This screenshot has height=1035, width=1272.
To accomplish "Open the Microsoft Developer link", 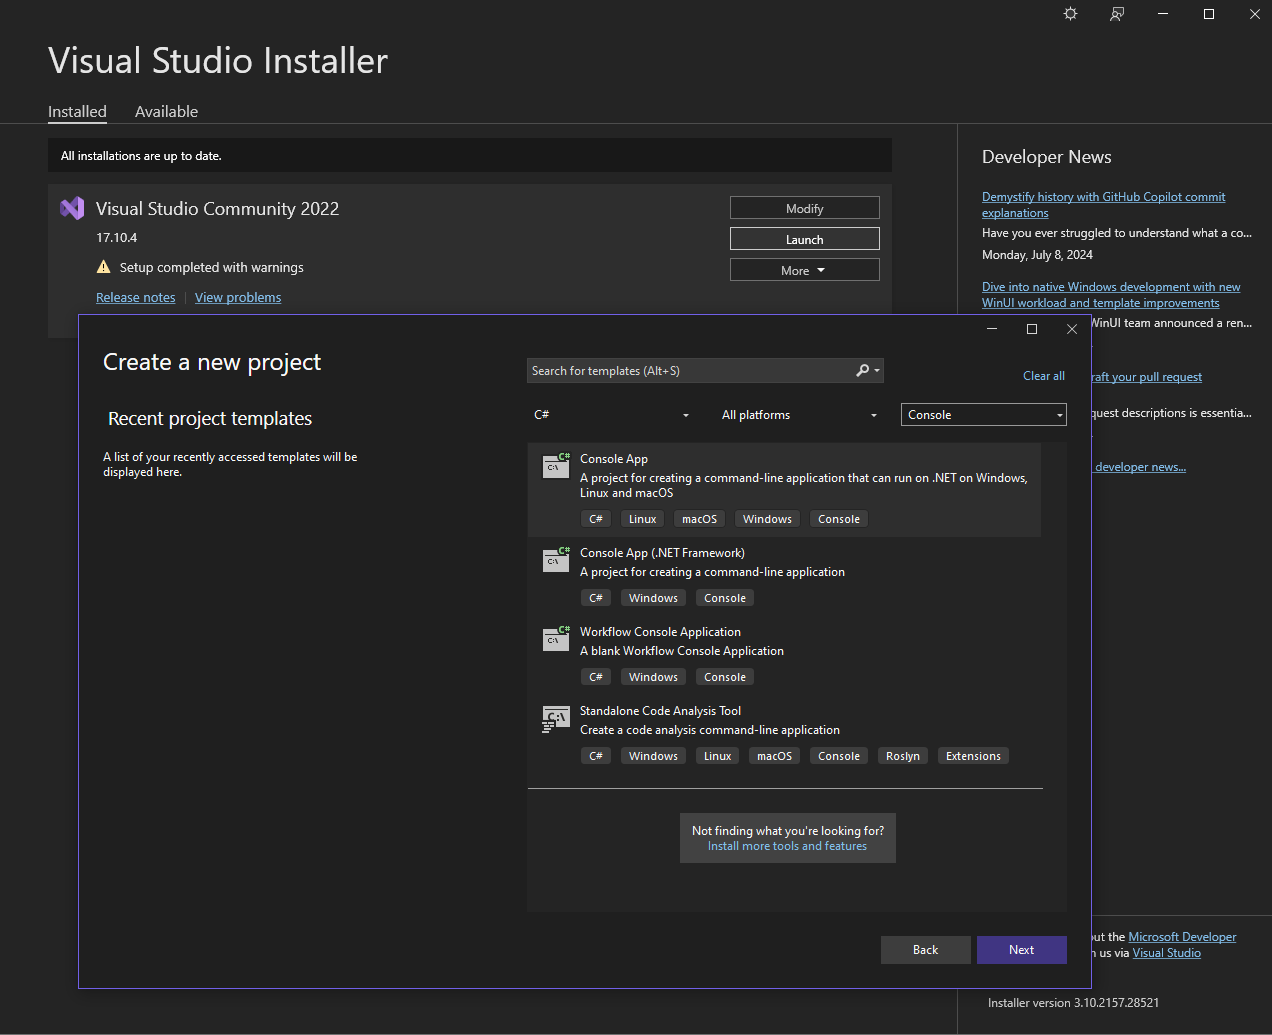I will 1182,937.
